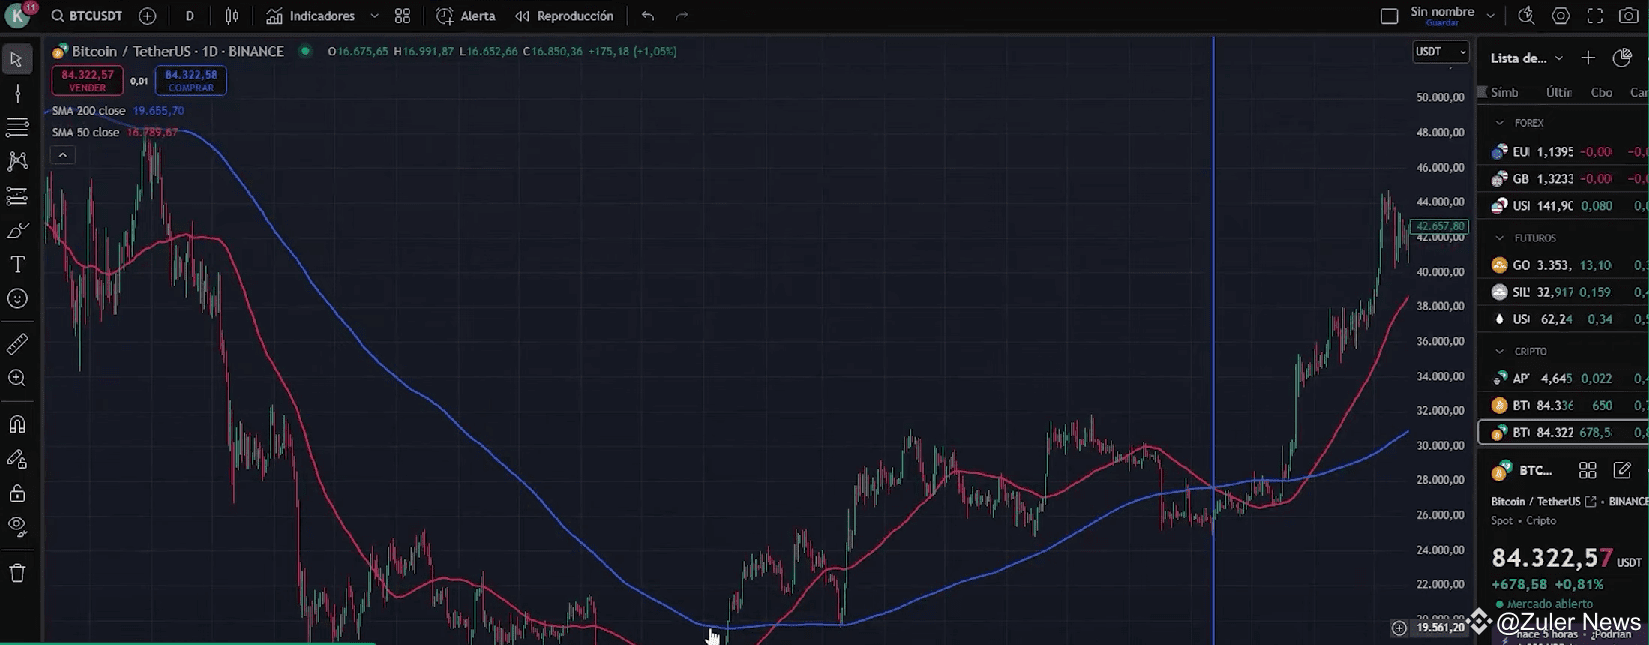
Task: Toggle lock all drawing tools
Action: coord(17,493)
